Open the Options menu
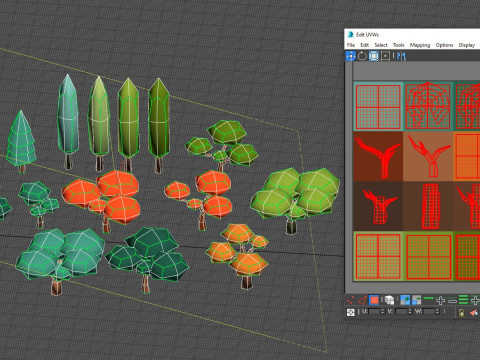This screenshot has height=360, width=480. [444, 45]
